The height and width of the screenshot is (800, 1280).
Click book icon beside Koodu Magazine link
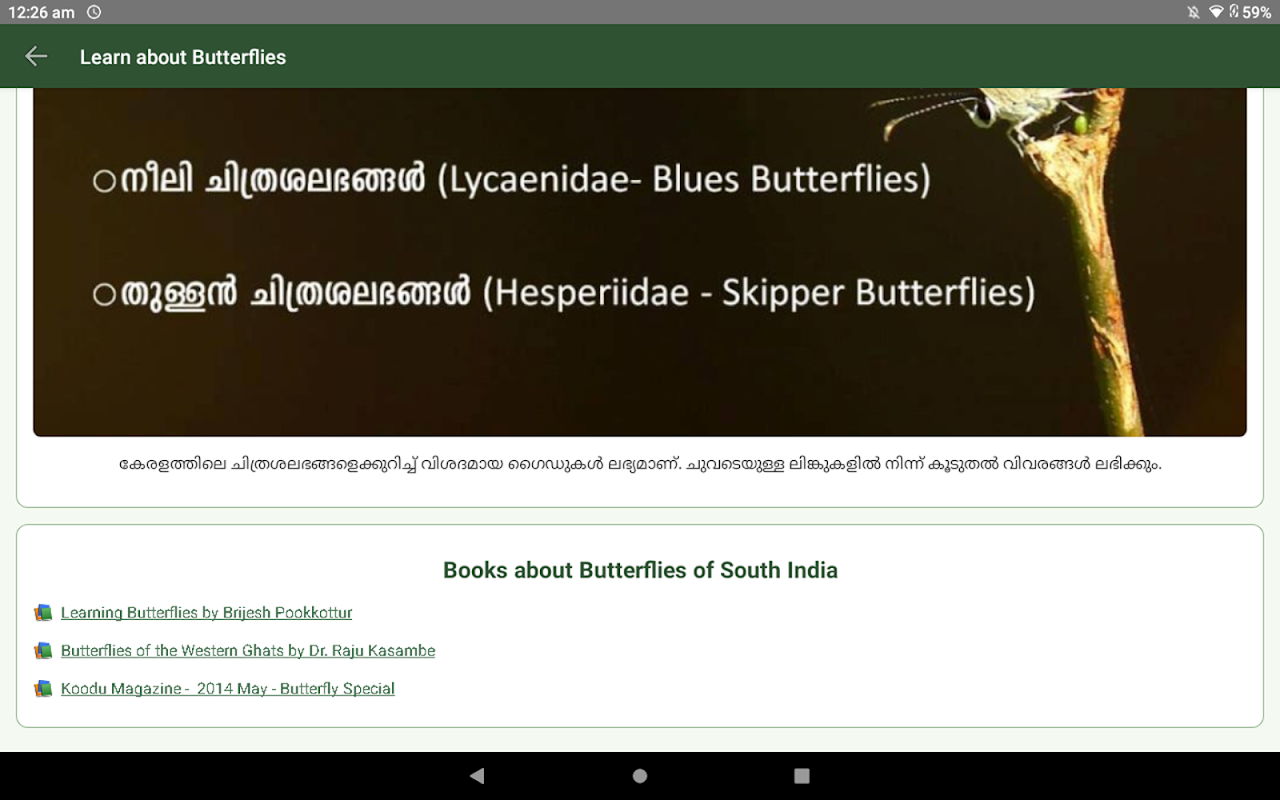click(x=43, y=688)
